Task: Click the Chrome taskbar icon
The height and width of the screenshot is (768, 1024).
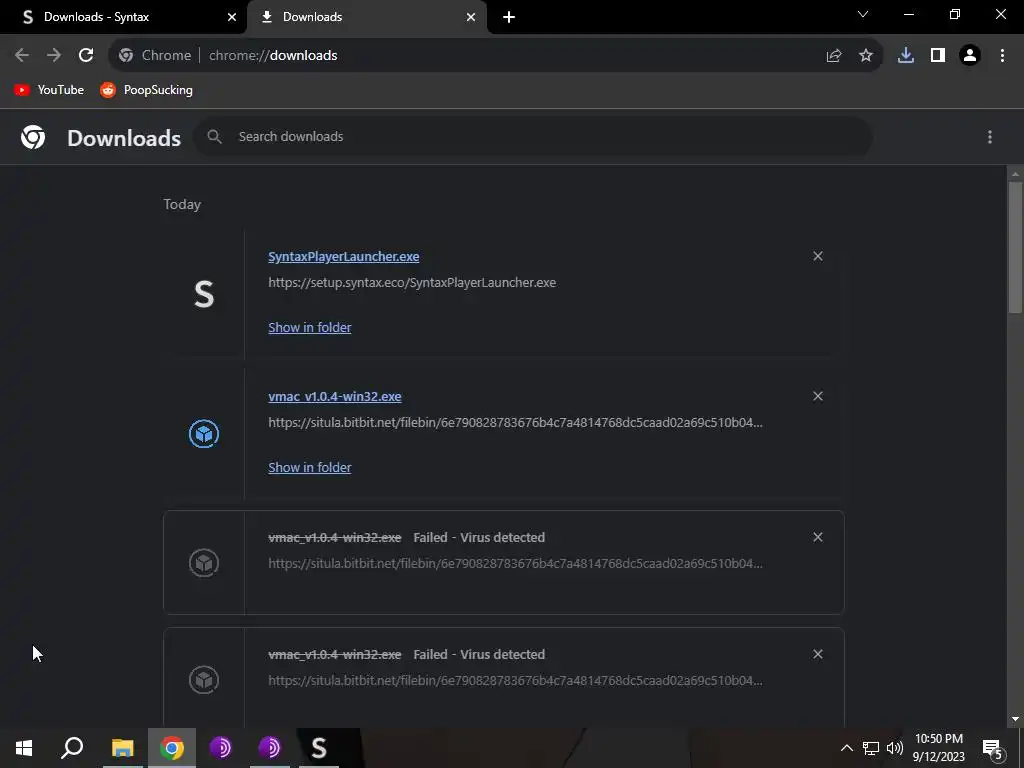Action: click(172, 748)
